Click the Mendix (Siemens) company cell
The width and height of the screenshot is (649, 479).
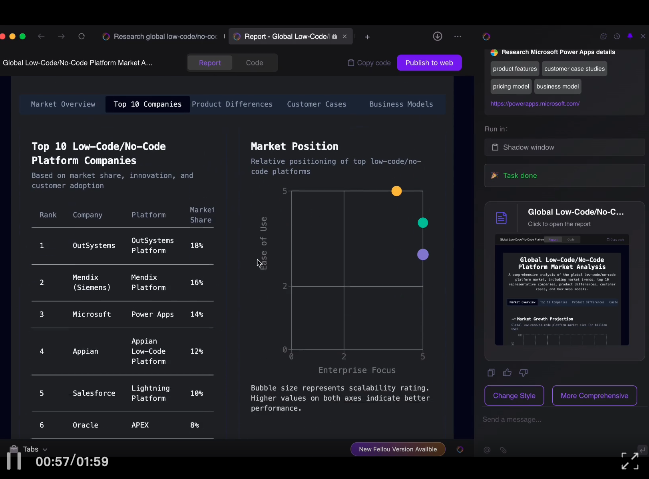(91, 282)
